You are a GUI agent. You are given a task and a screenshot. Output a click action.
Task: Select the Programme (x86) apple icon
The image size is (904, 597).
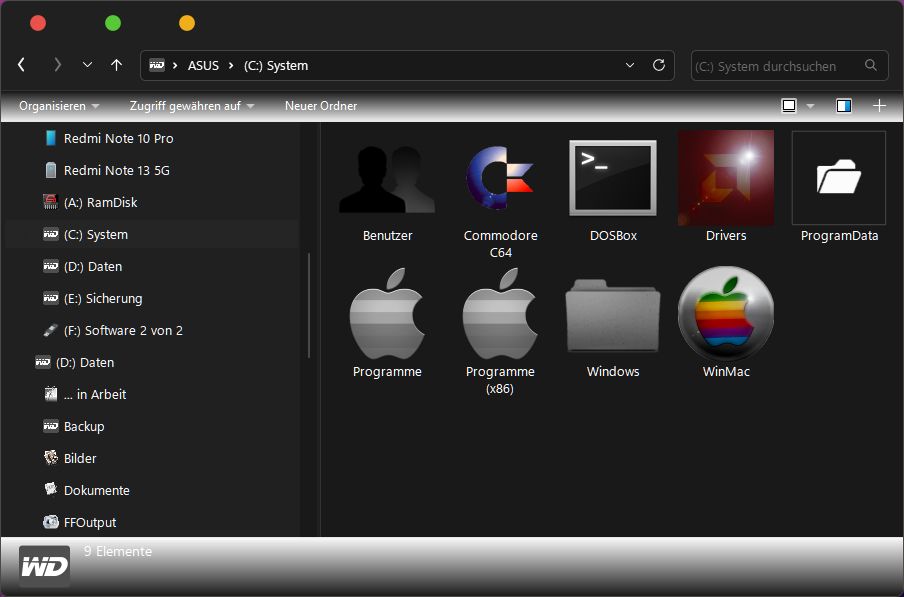click(500, 313)
